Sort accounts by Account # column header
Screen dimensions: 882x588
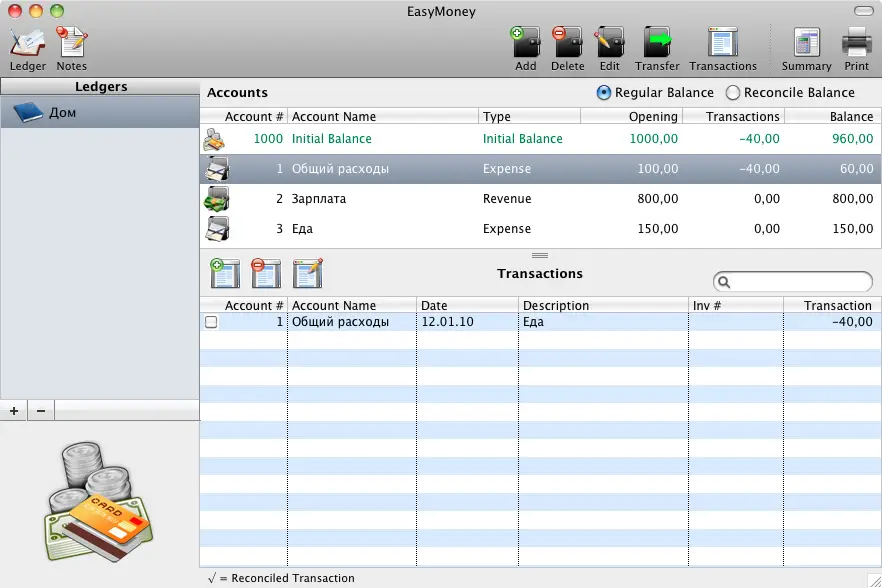click(x=244, y=116)
